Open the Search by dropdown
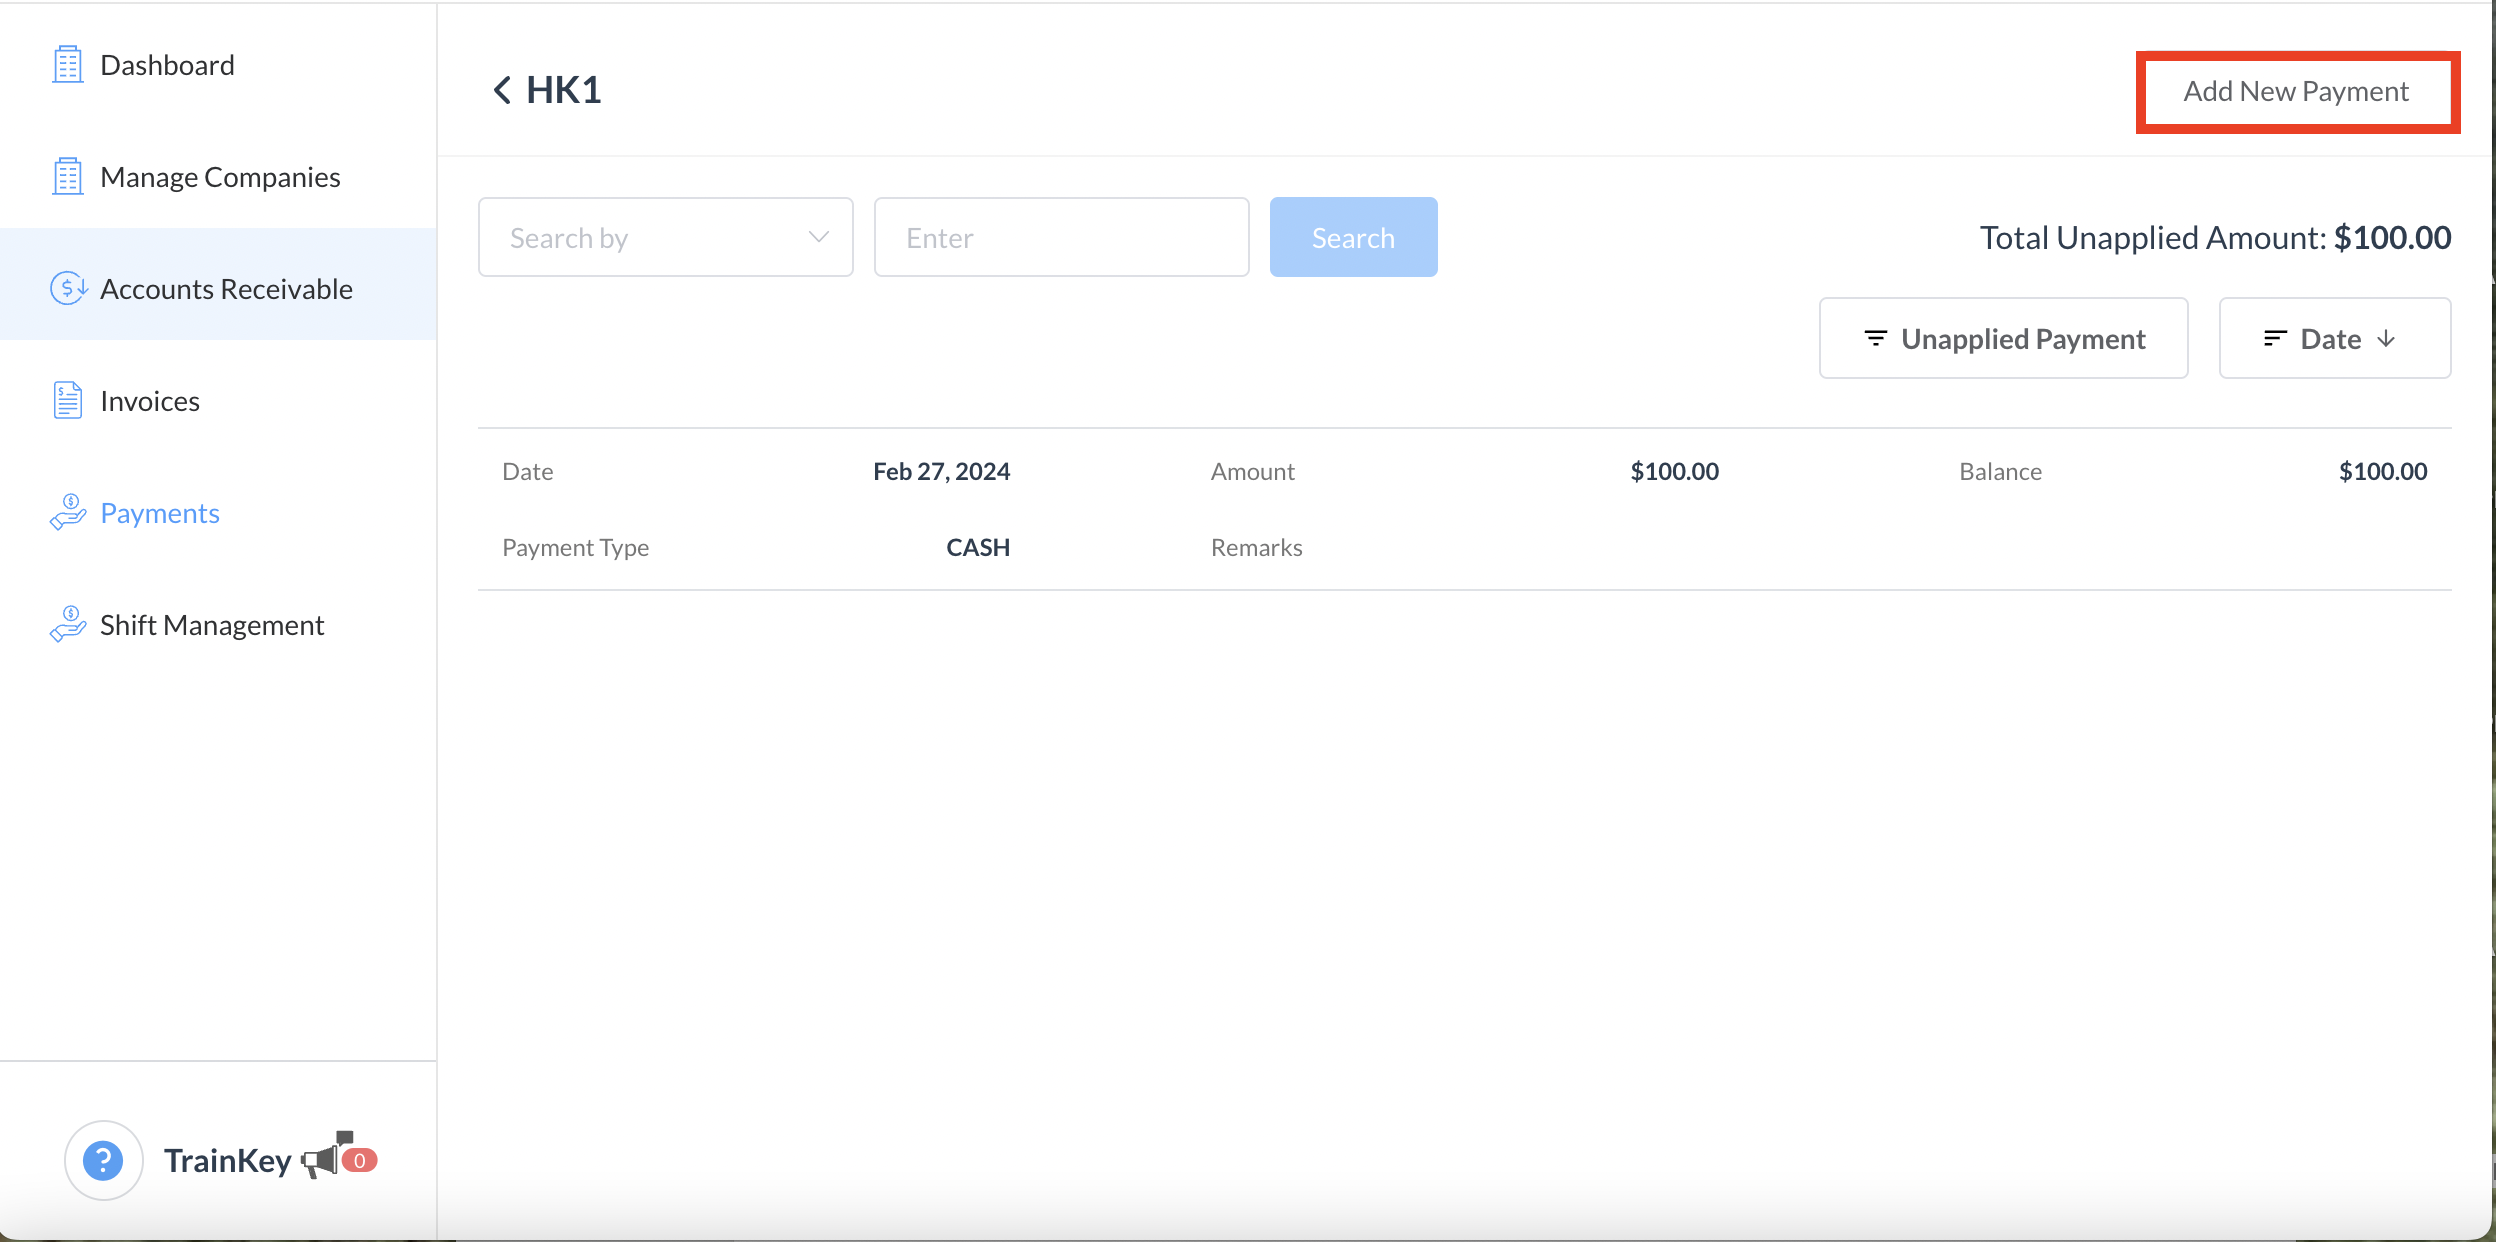The height and width of the screenshot is (1242, 2496). pyautogui.click(x=665, y=237)
